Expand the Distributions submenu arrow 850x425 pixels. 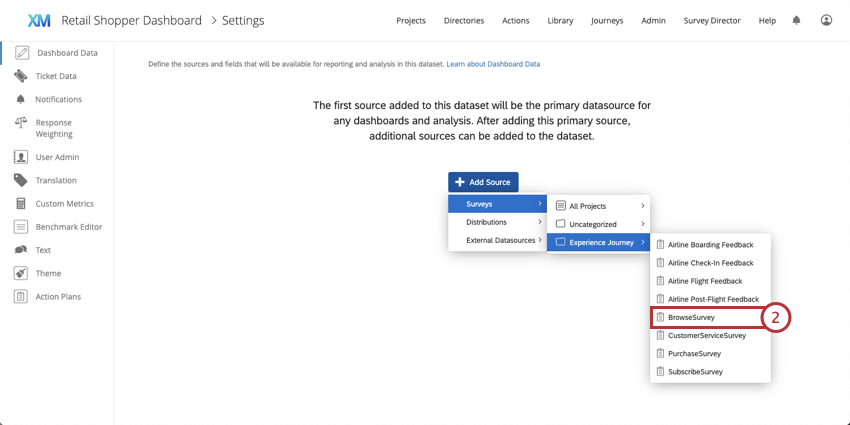[x=540, y=222]
